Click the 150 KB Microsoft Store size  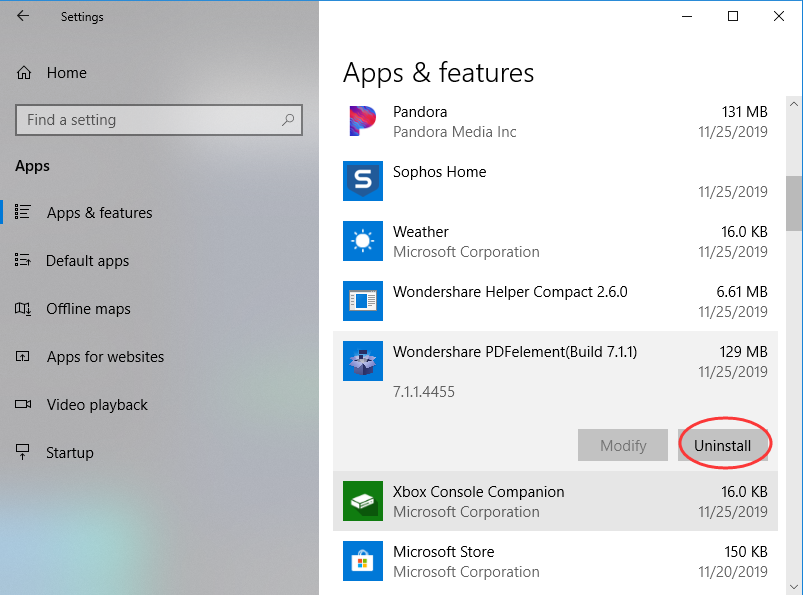pyautogui.click(x=746, y=551)
